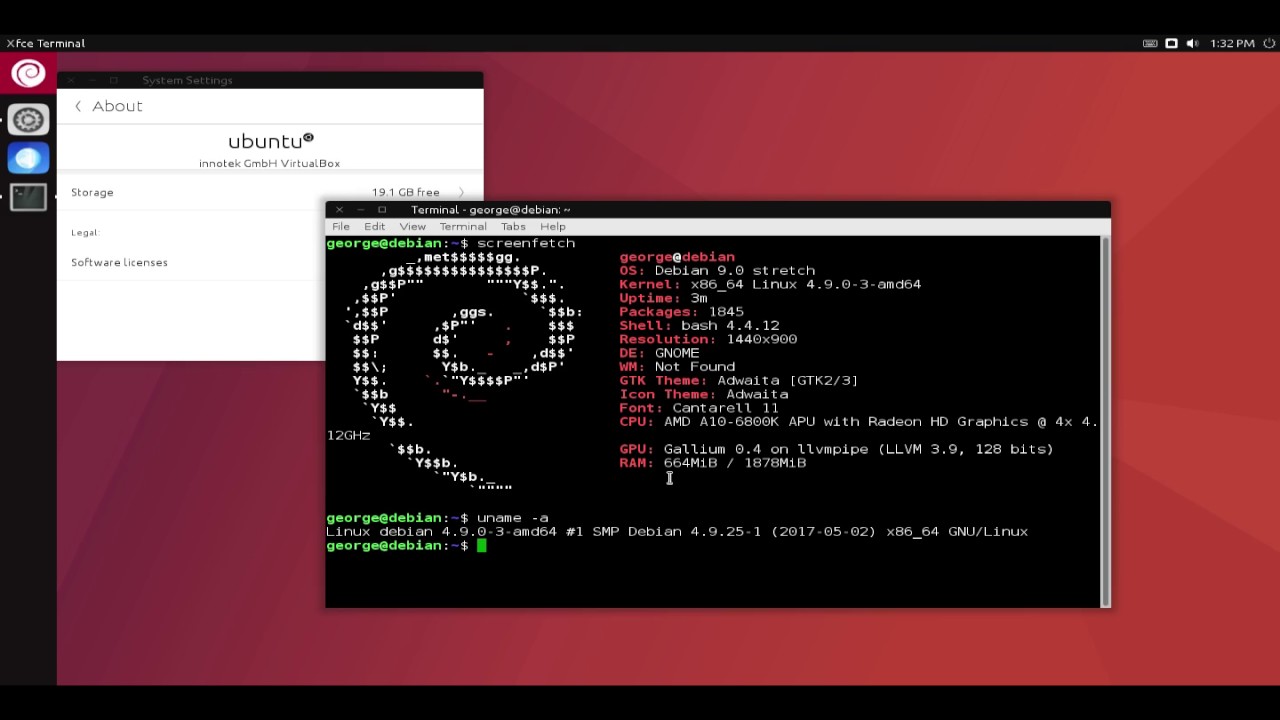Launch the blue web browser dock icon
Viewport: 1280px width, 720px height.
28,158
